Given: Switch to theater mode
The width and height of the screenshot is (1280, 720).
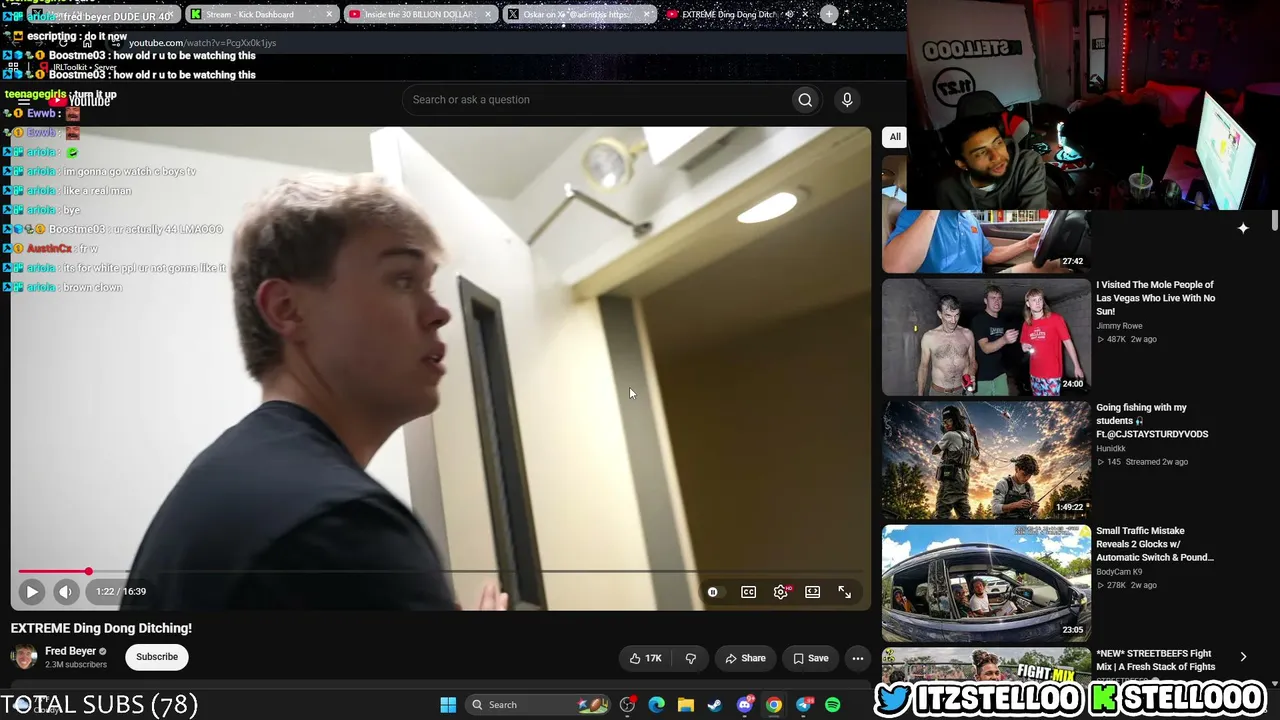Looking at the screenshot, I should [x=813, y=592].
